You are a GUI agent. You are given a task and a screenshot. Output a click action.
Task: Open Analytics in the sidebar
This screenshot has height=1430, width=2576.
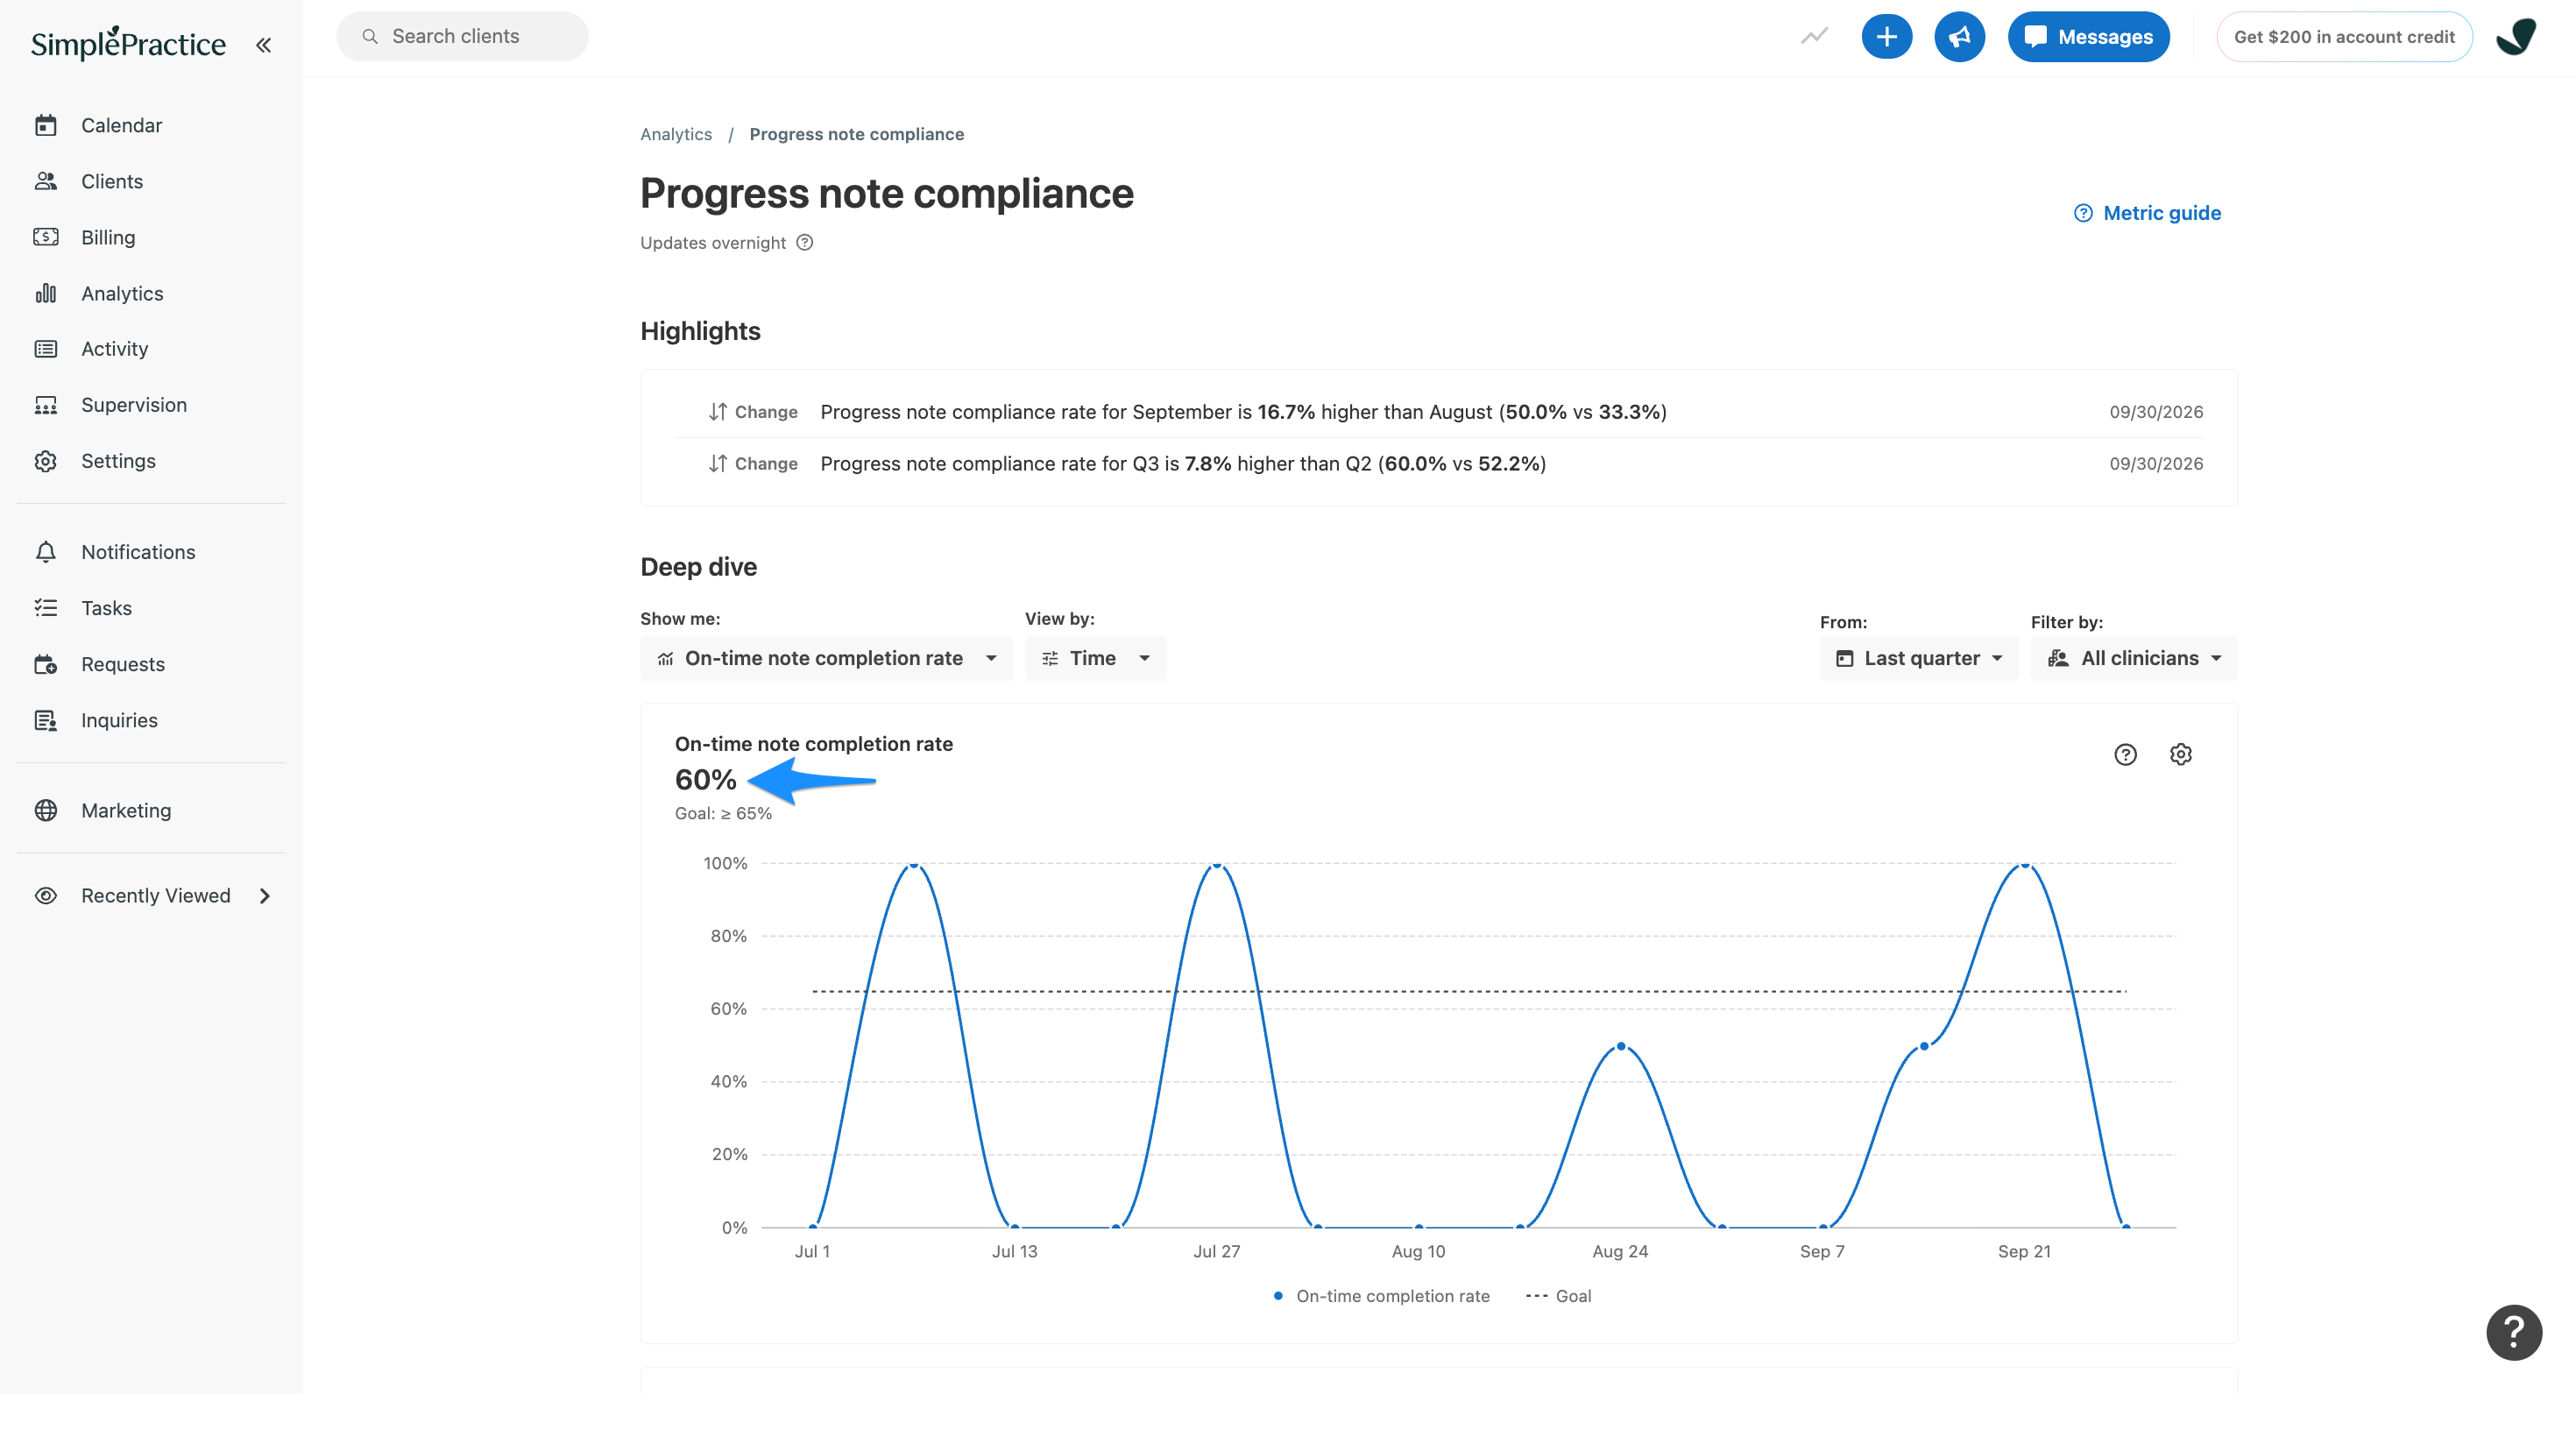tap(121, 293)
